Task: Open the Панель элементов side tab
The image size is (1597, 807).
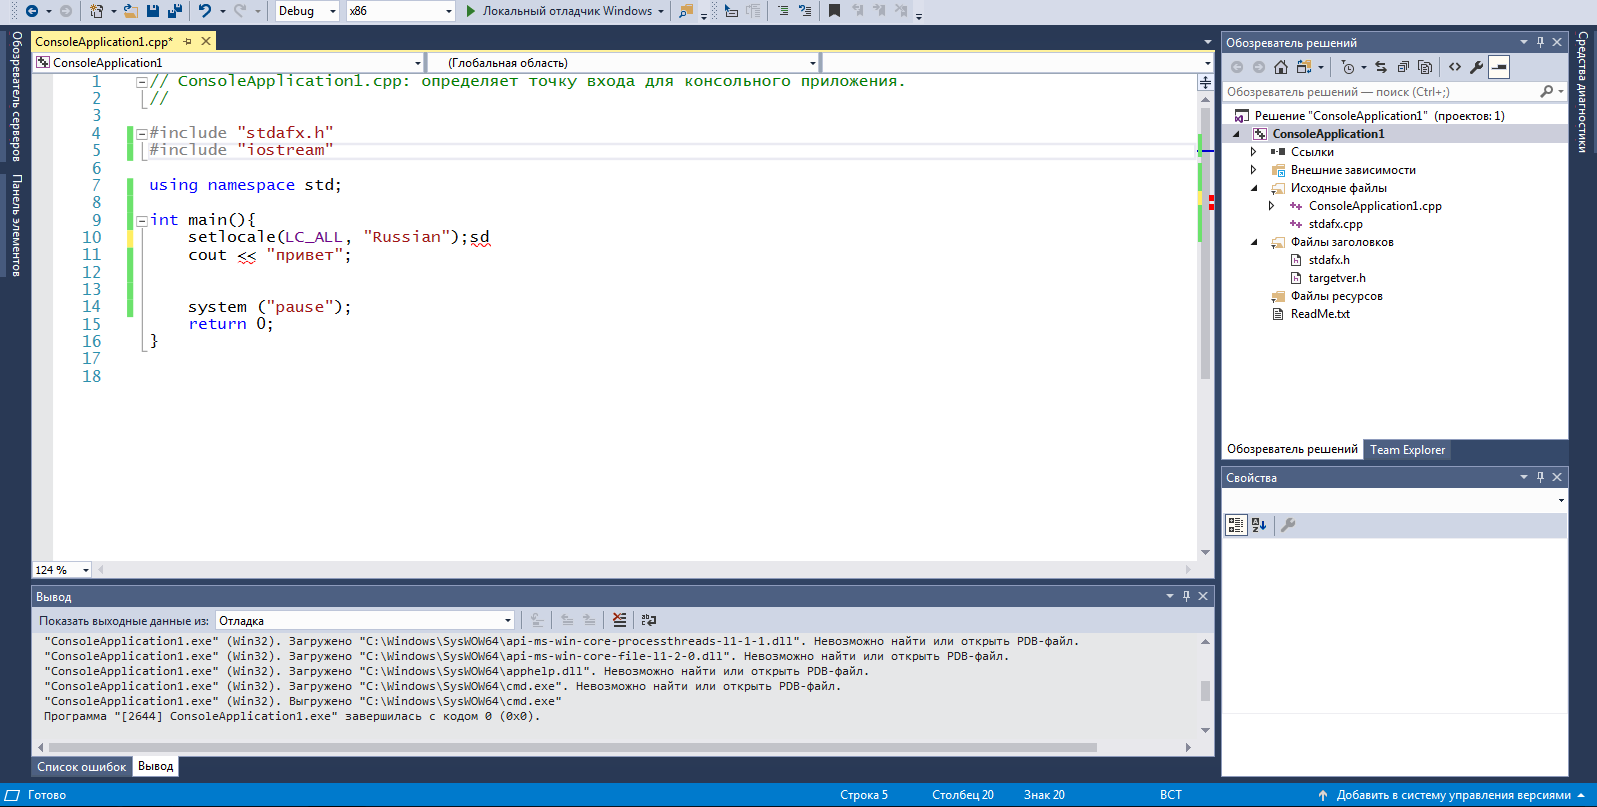Action: pos(16,225)
